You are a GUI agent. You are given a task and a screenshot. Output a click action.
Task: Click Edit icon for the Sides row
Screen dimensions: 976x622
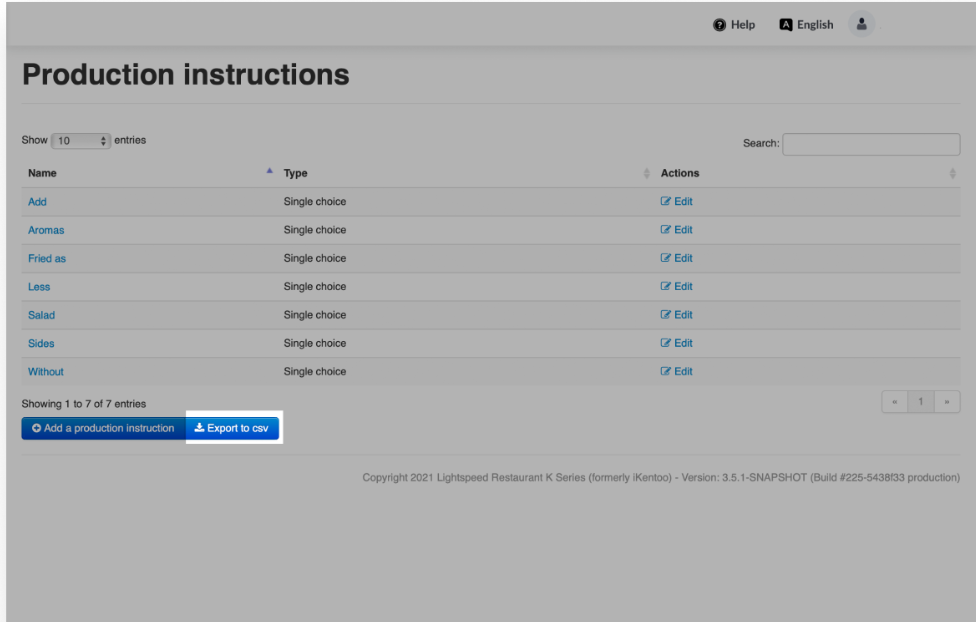667,343
